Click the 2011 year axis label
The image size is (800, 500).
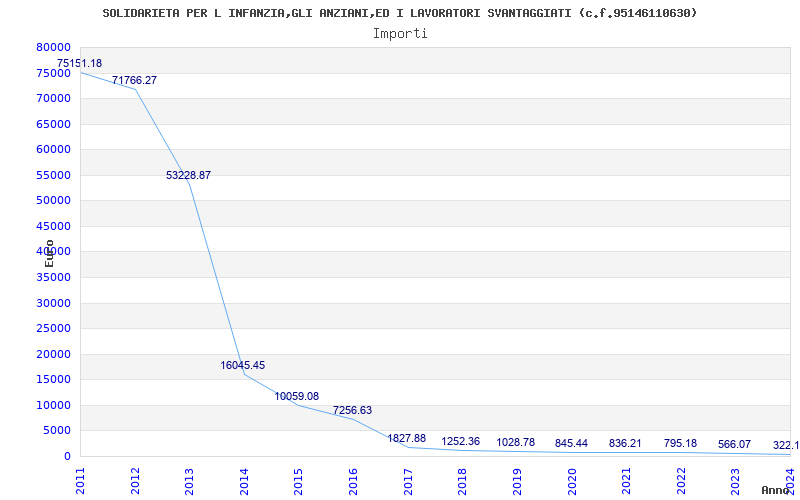(x=81, y=481)
